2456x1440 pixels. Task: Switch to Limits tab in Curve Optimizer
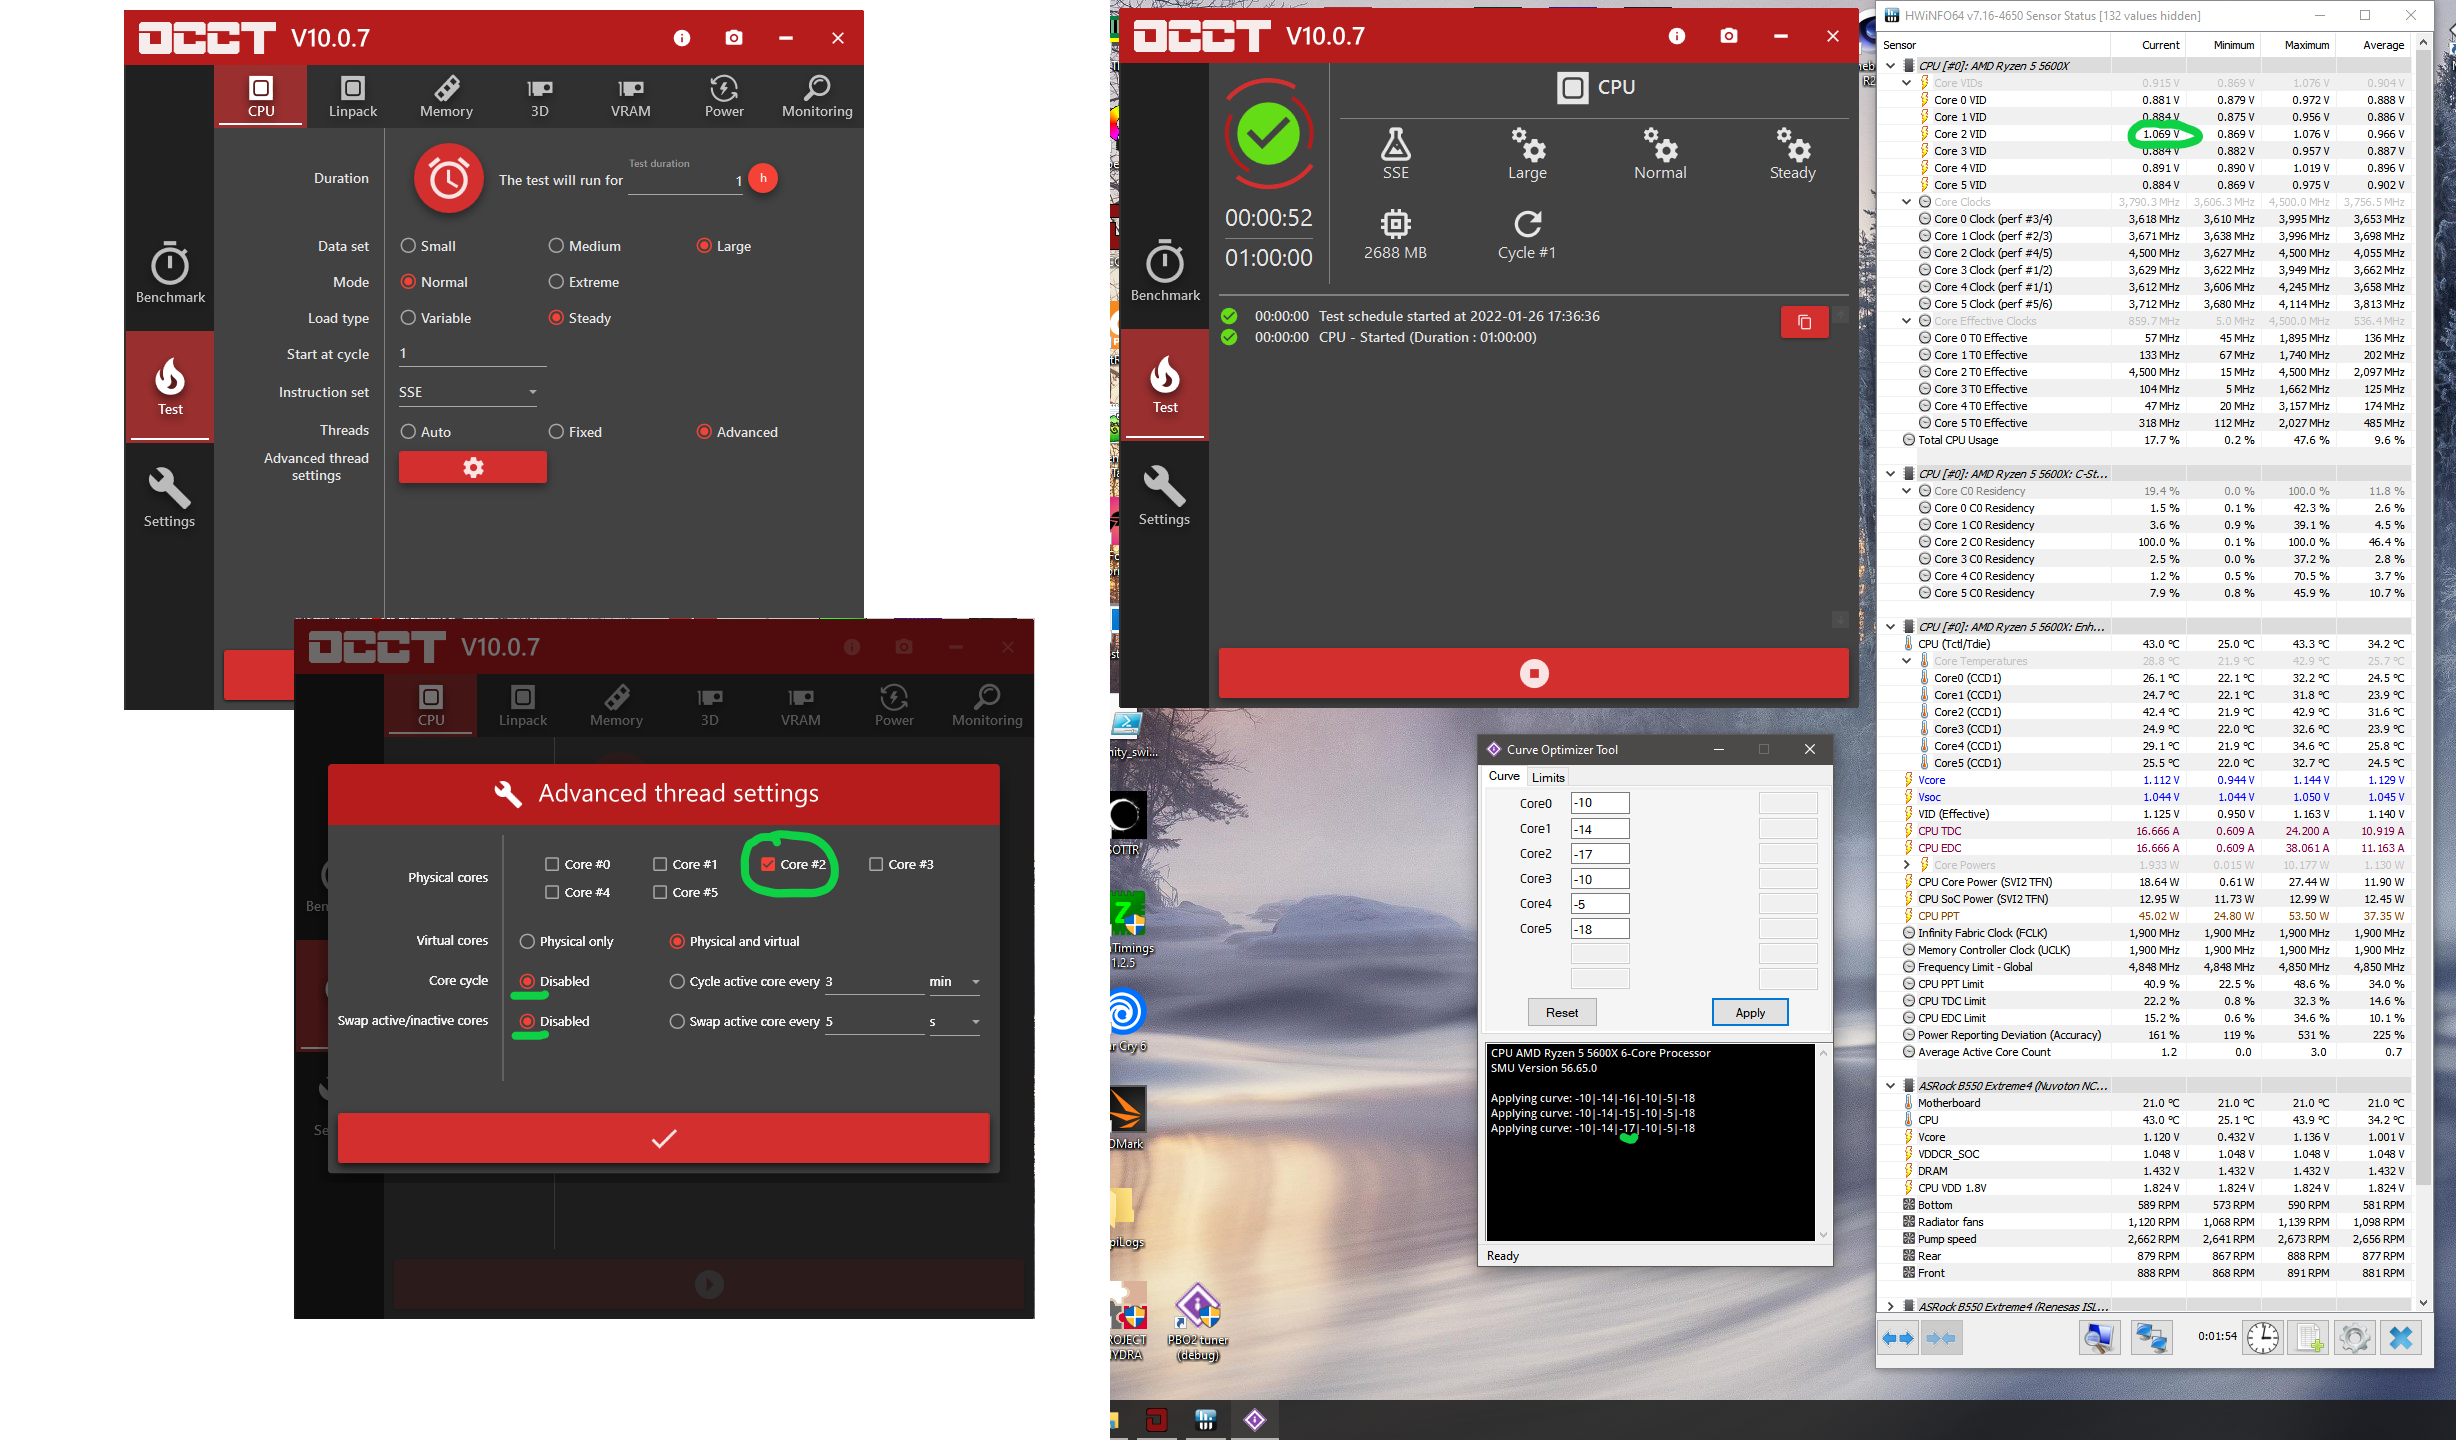click(1547, 777)
